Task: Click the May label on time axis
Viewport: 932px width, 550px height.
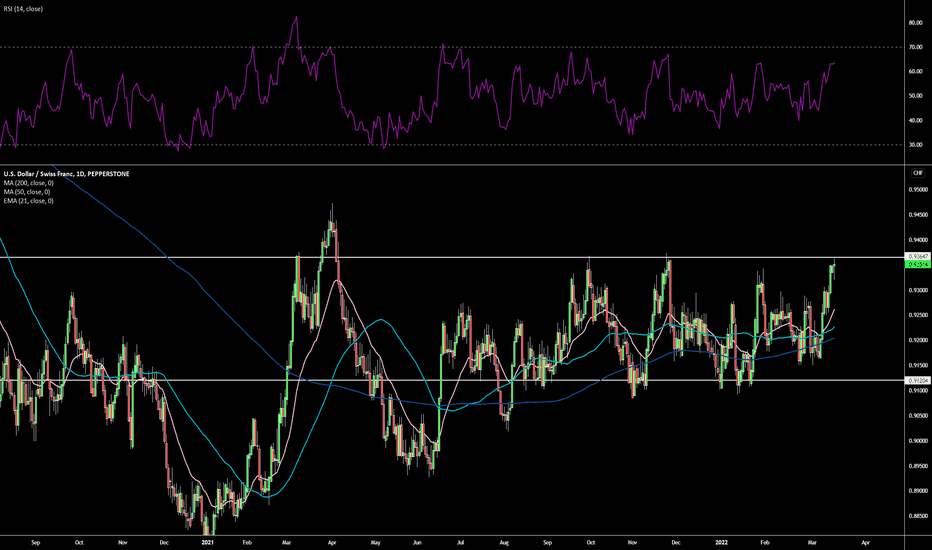Action: [x=375, y=542]
